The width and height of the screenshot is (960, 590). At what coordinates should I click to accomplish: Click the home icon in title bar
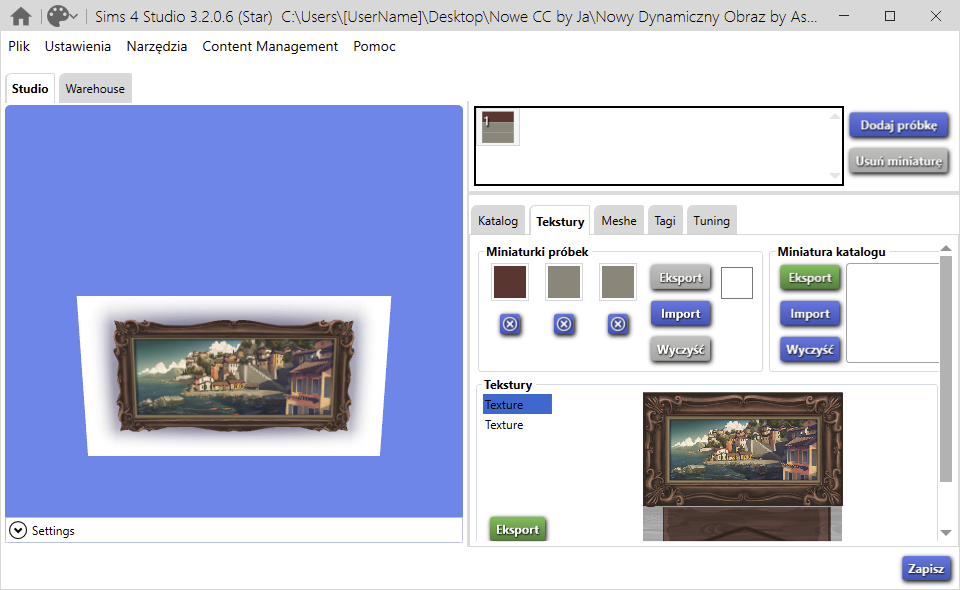pos(21,16)
